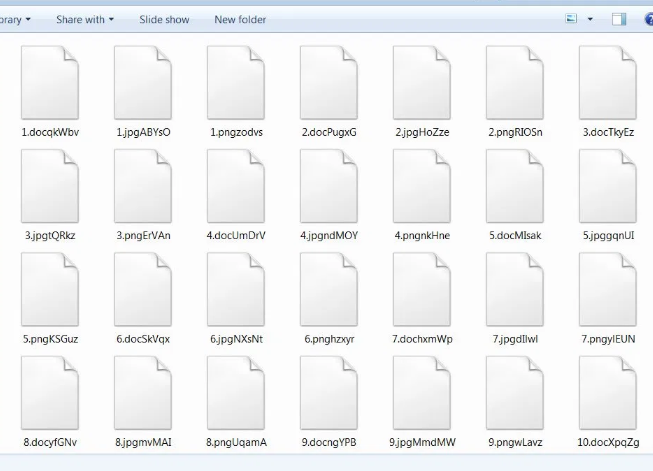The image size is (653, 471).
Task: Open the Include in library dropdown
Action: point(14,19)
